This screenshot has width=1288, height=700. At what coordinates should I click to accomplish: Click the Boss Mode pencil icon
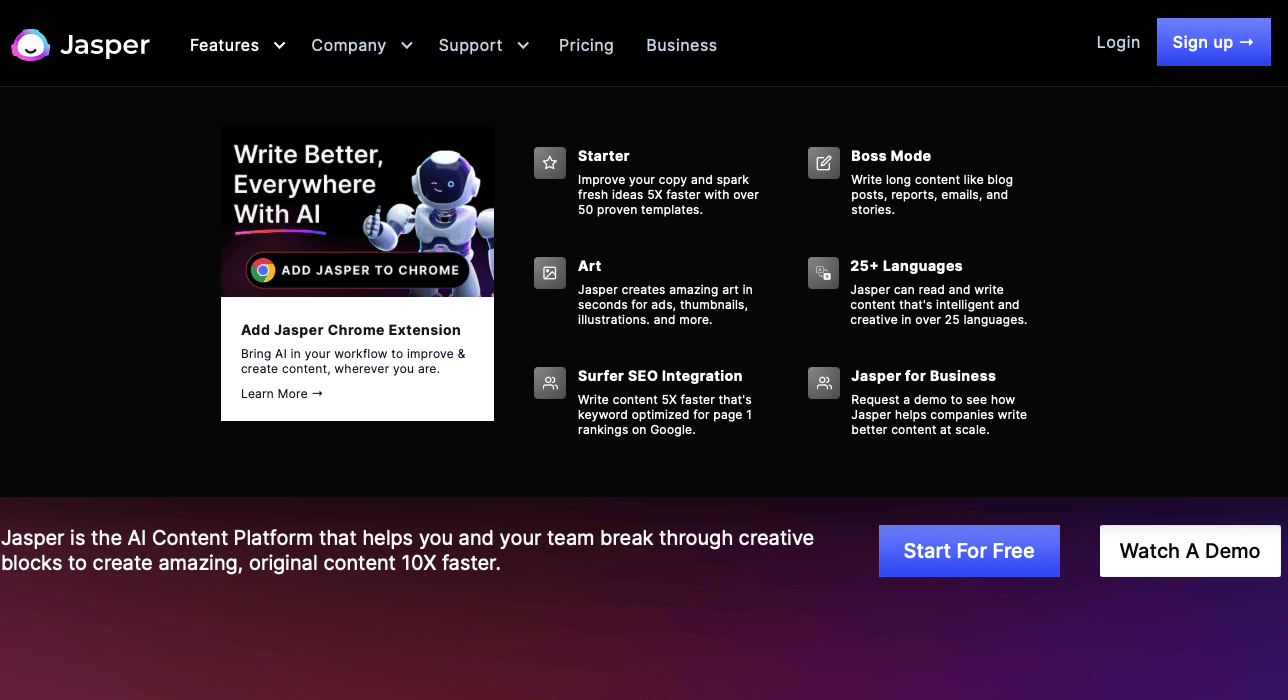point(824,163)
